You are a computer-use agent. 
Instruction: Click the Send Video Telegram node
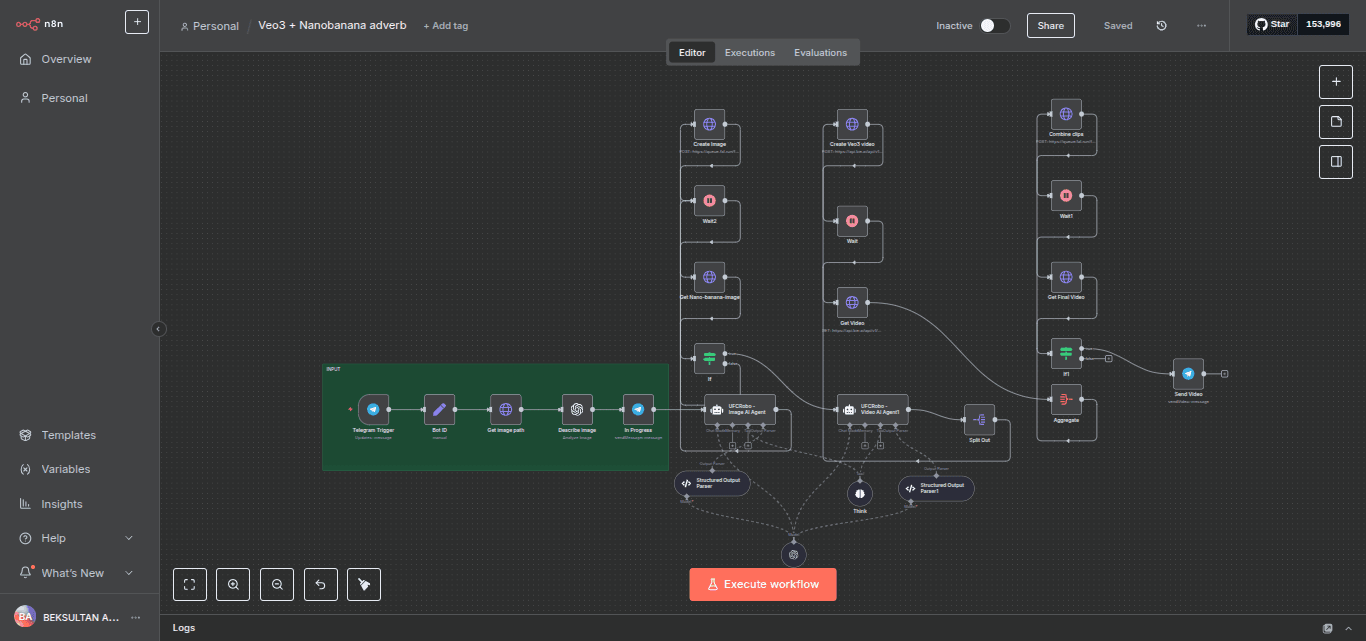pyautogui.click(x=1188, y=374)
